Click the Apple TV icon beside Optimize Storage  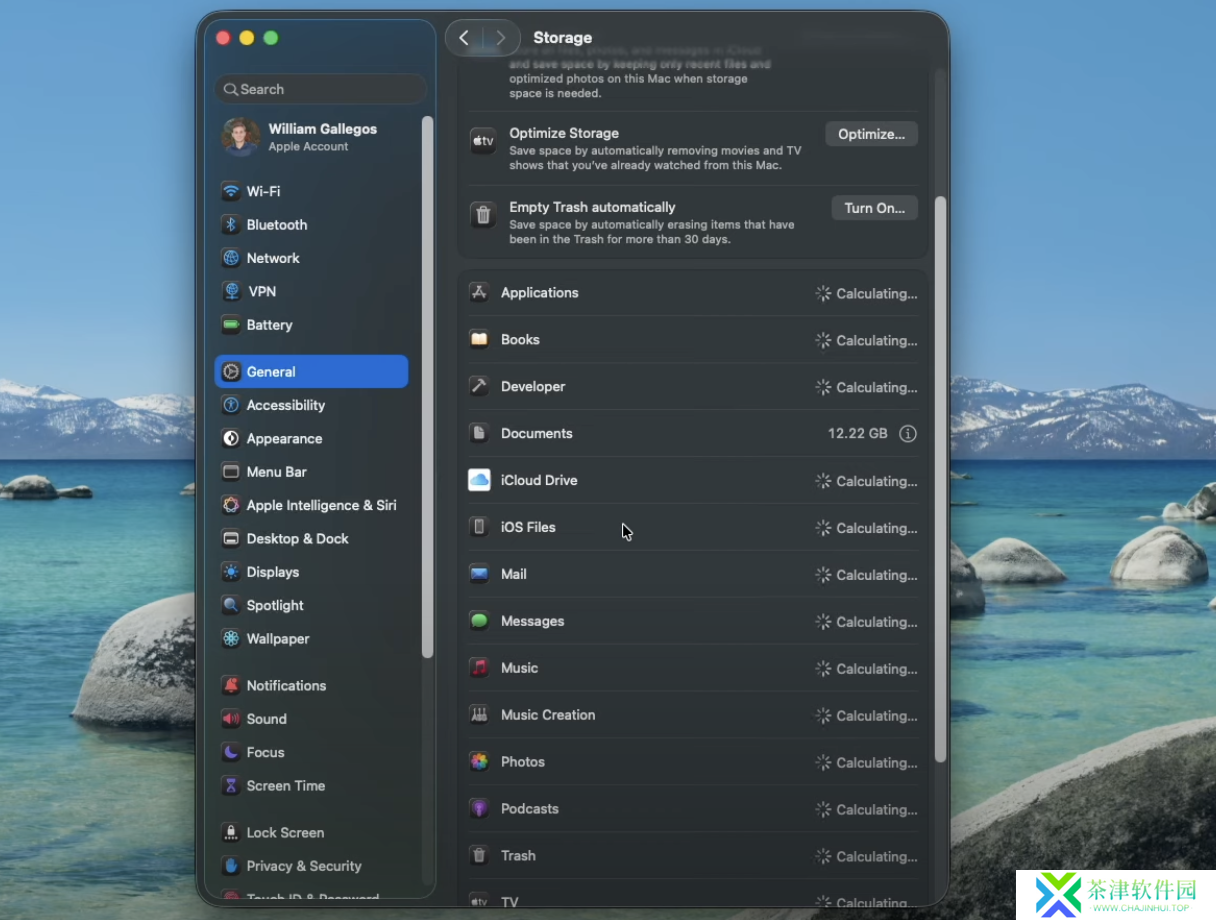pos(483,141)
